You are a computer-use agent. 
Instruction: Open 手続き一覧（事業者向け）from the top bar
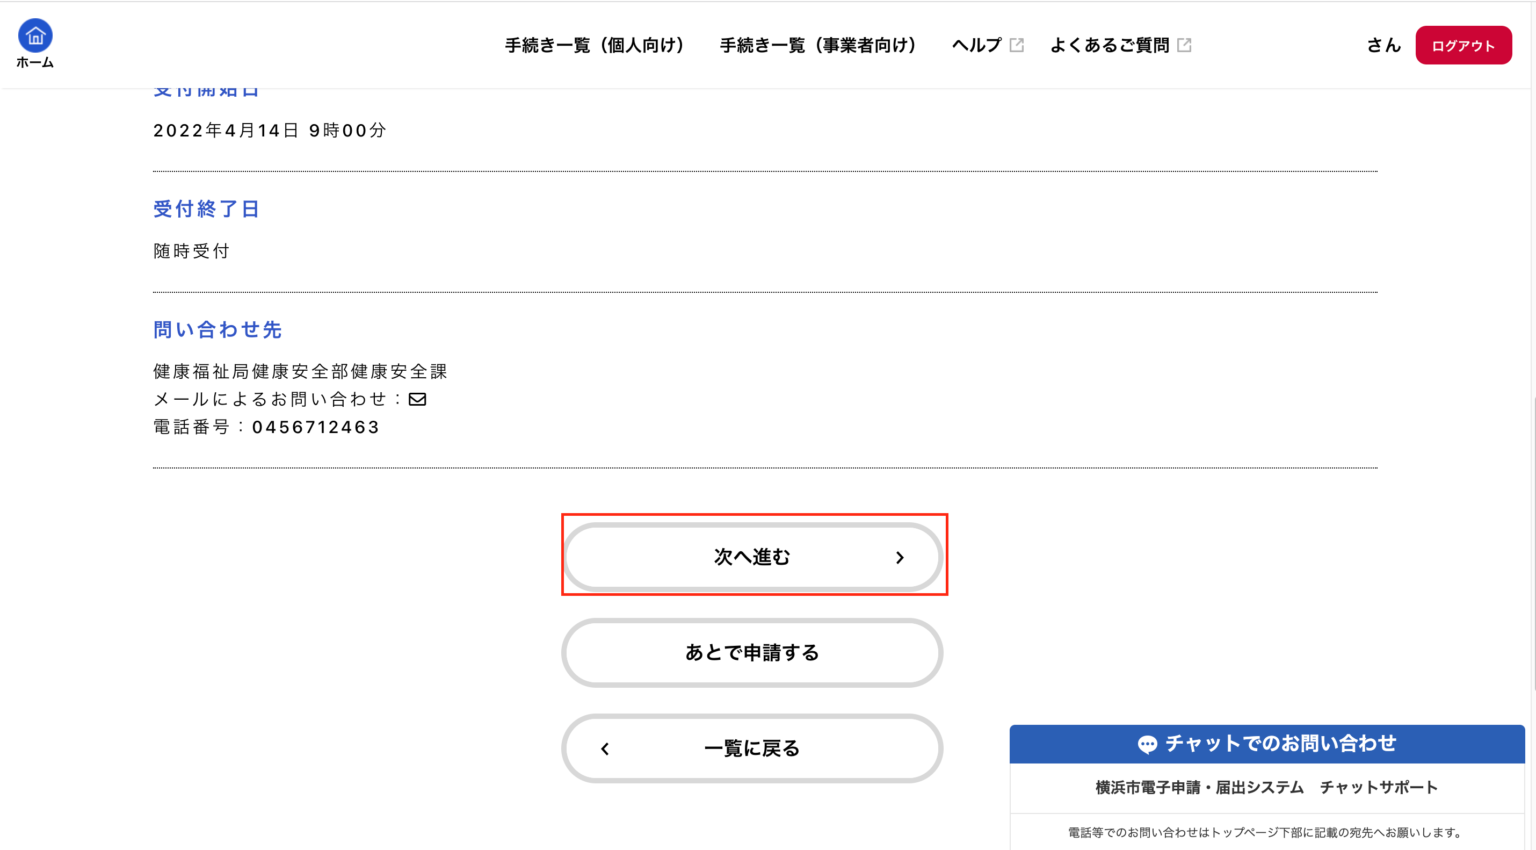coord(818,45)
